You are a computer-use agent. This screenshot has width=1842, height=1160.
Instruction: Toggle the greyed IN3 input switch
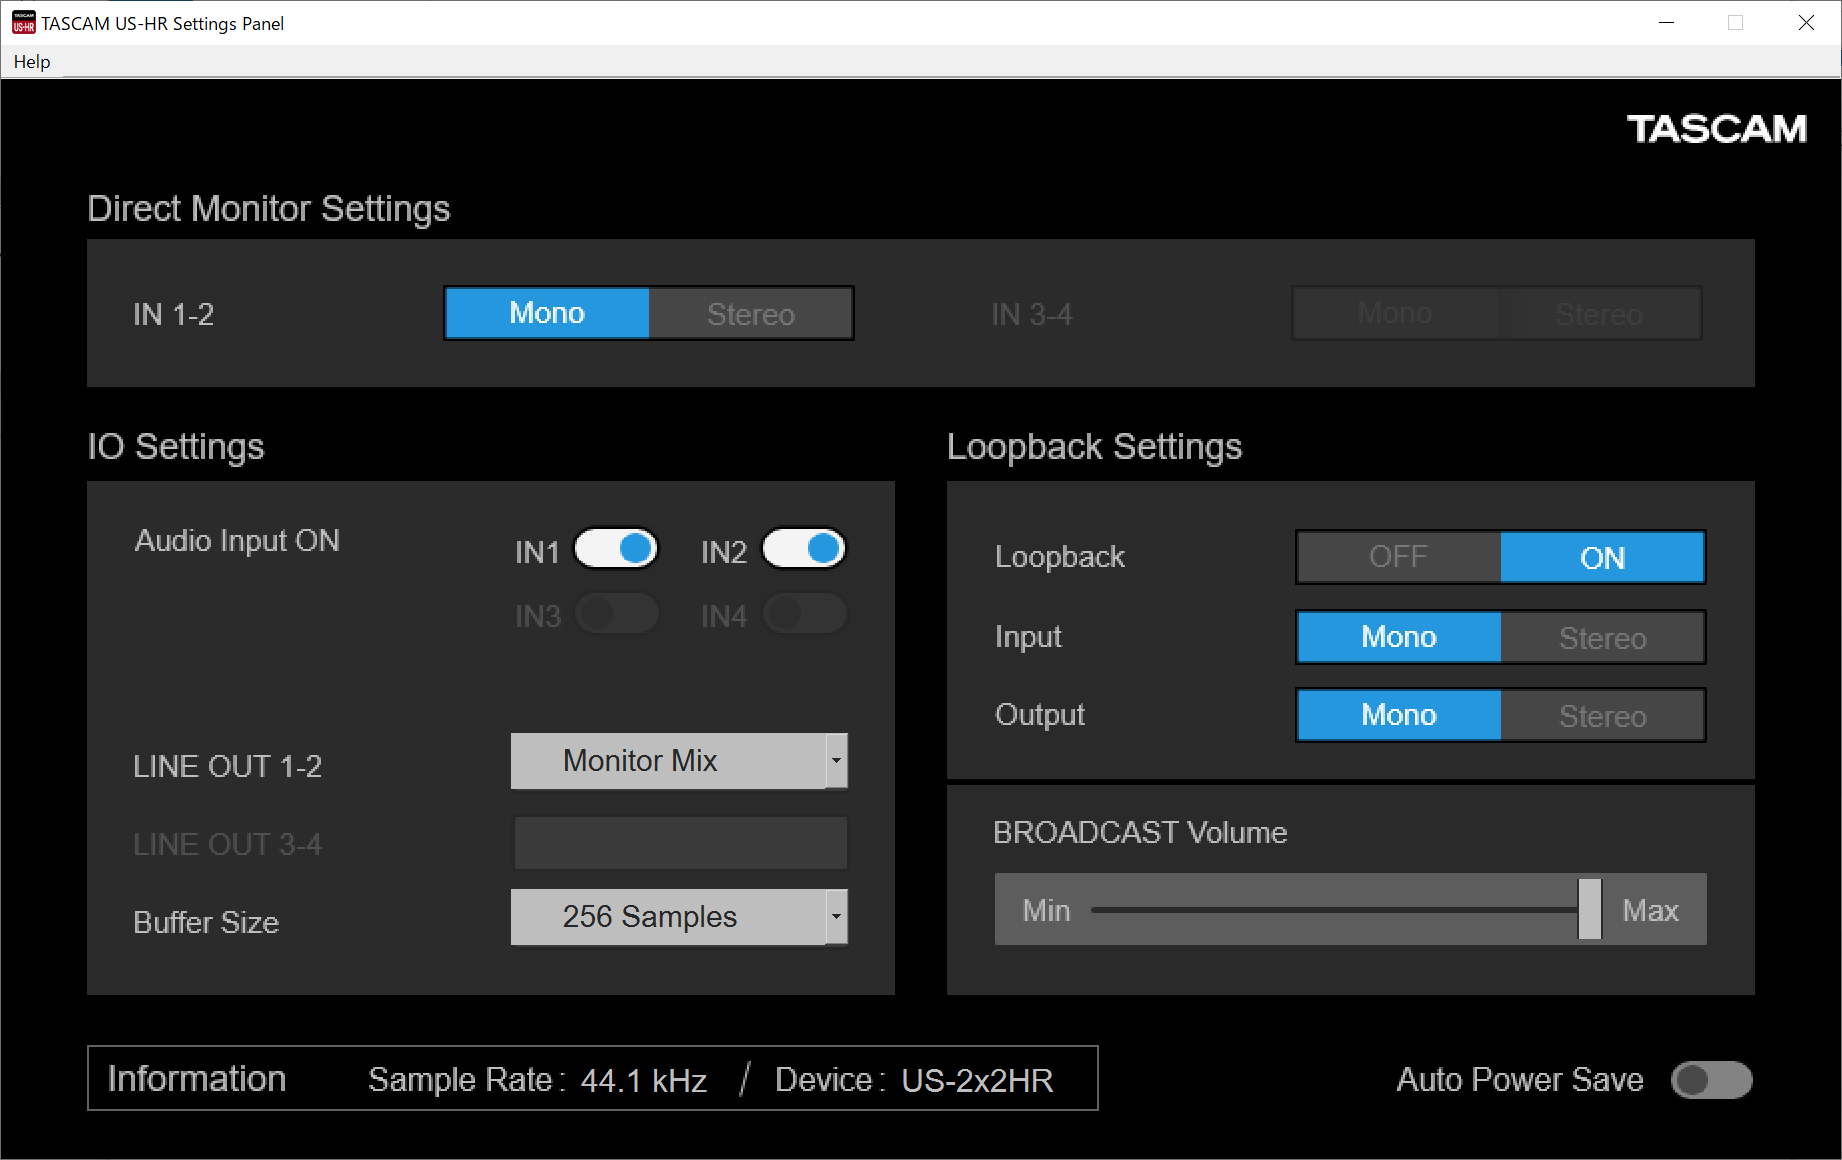616,614
